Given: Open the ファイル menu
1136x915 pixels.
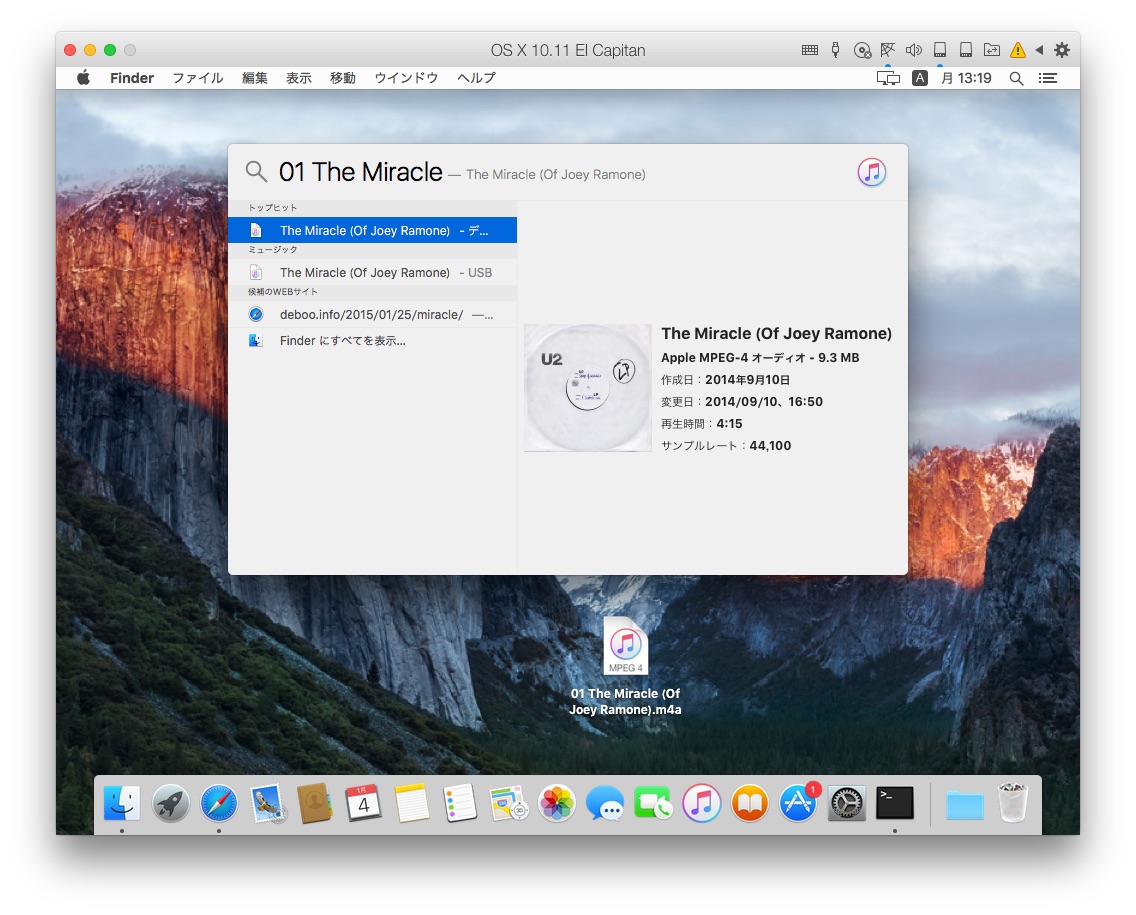Looking at the screenshot, I should click(x=198, y=78).
